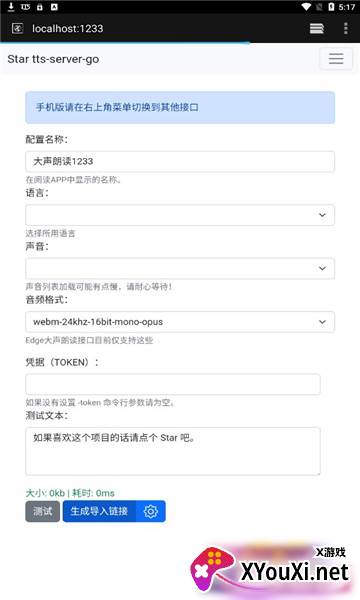Click the localhost:1233 address bar

tap(68, 28)
